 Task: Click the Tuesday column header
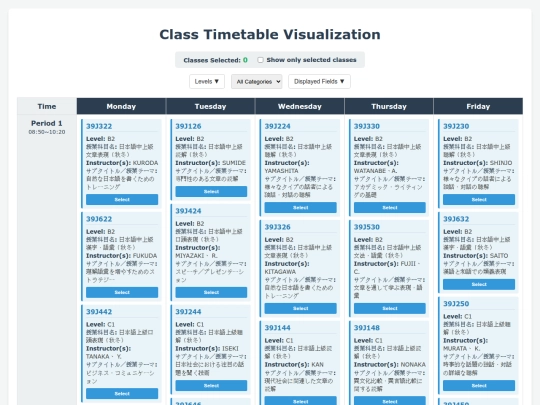coord(210,106)
